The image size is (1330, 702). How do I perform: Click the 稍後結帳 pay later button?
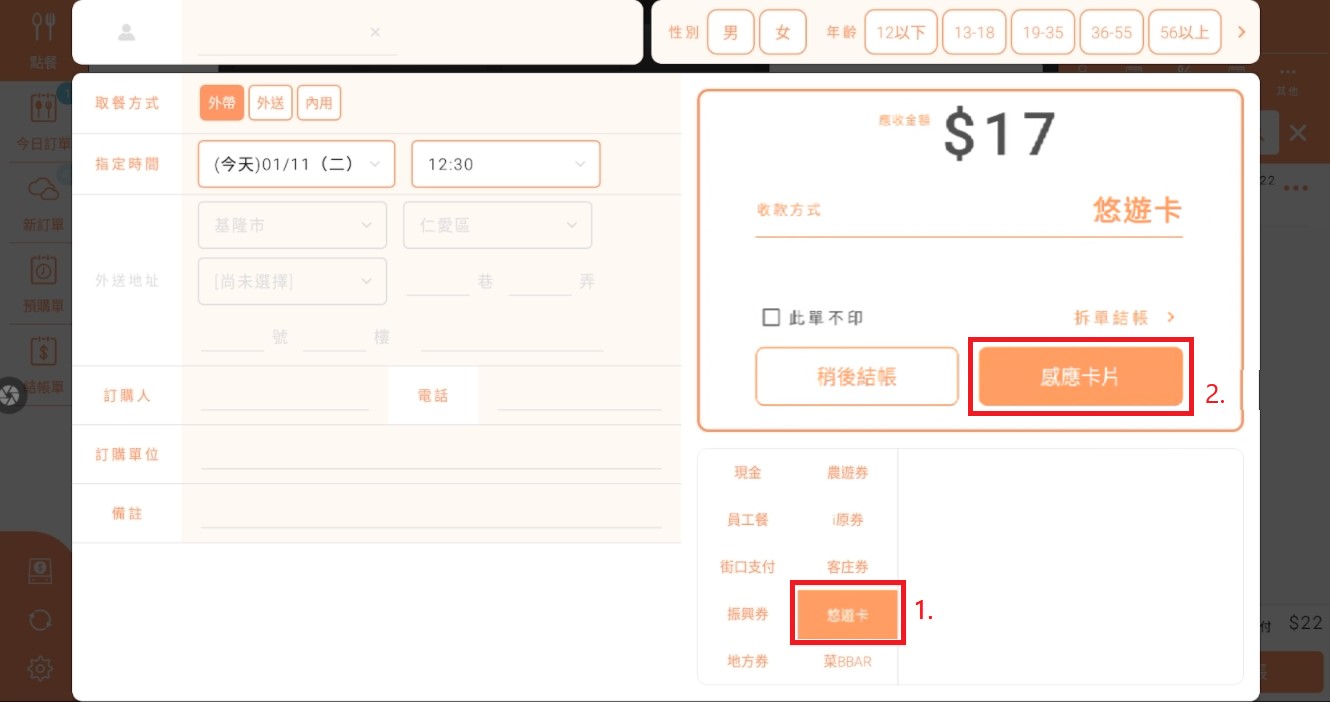tap(856, 376)
